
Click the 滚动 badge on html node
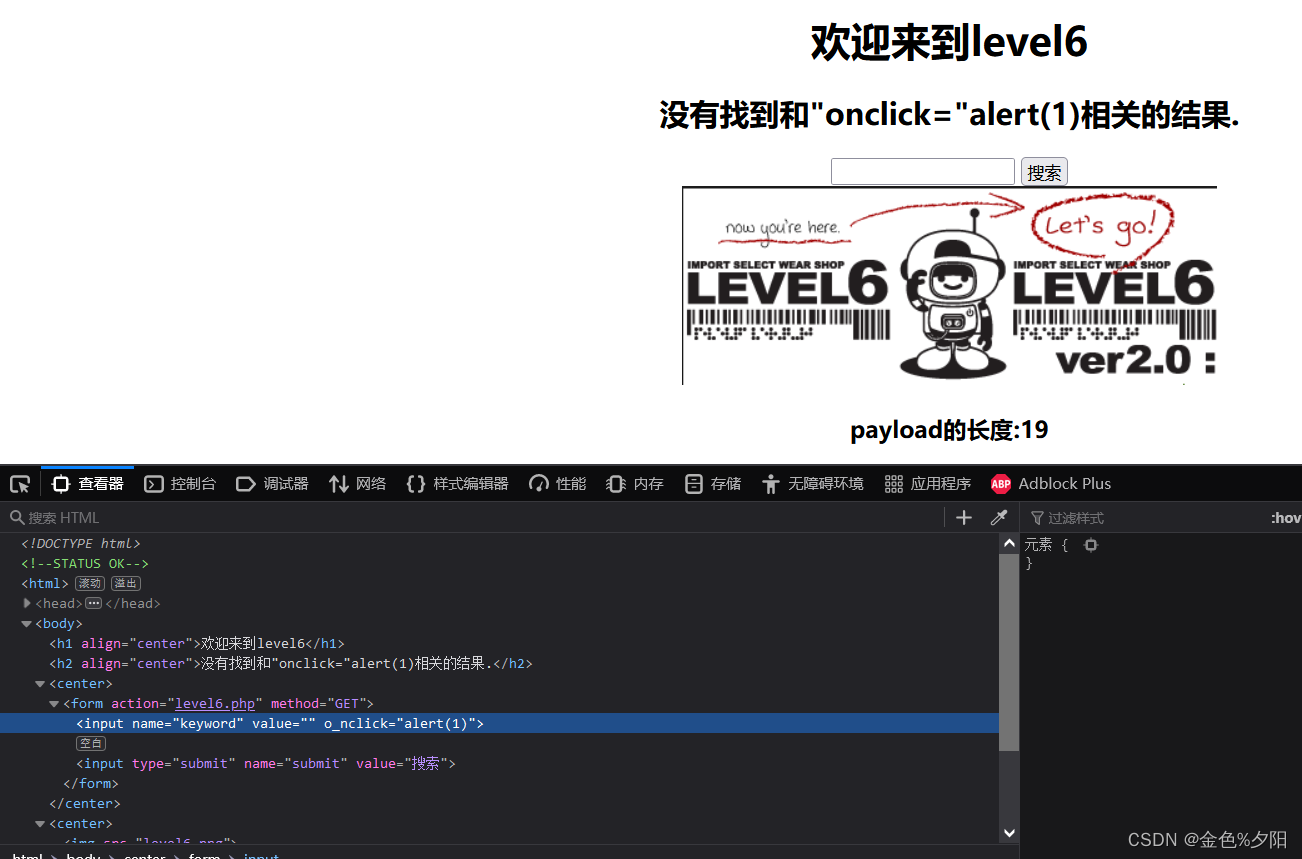[90, 583]
